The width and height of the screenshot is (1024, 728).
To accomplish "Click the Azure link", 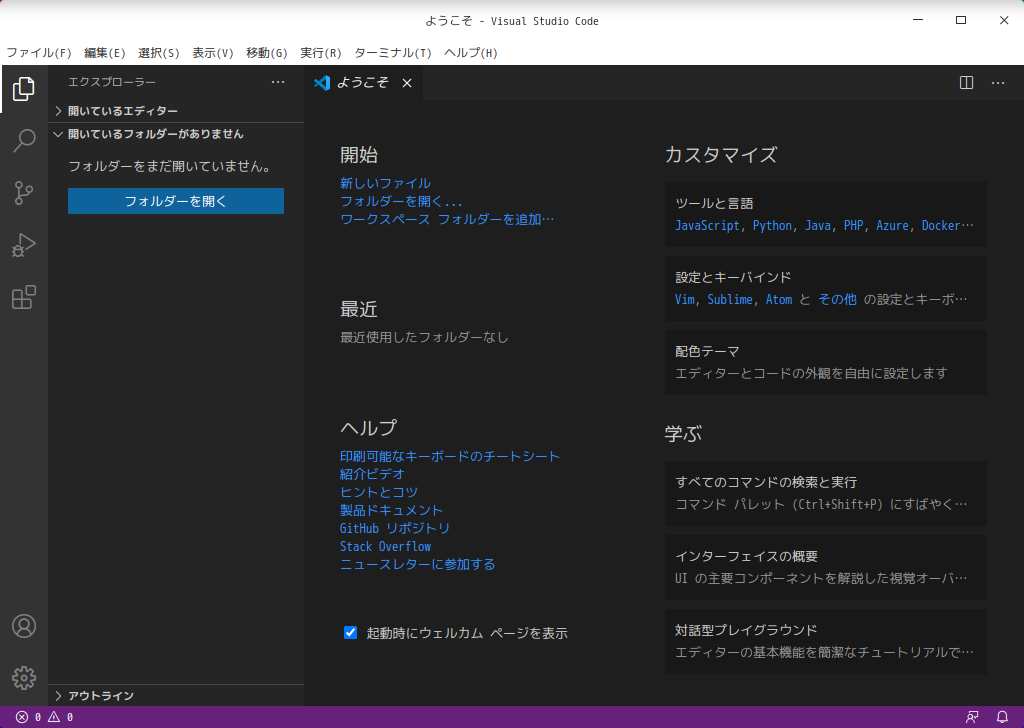I will click(x=892, y=226).
